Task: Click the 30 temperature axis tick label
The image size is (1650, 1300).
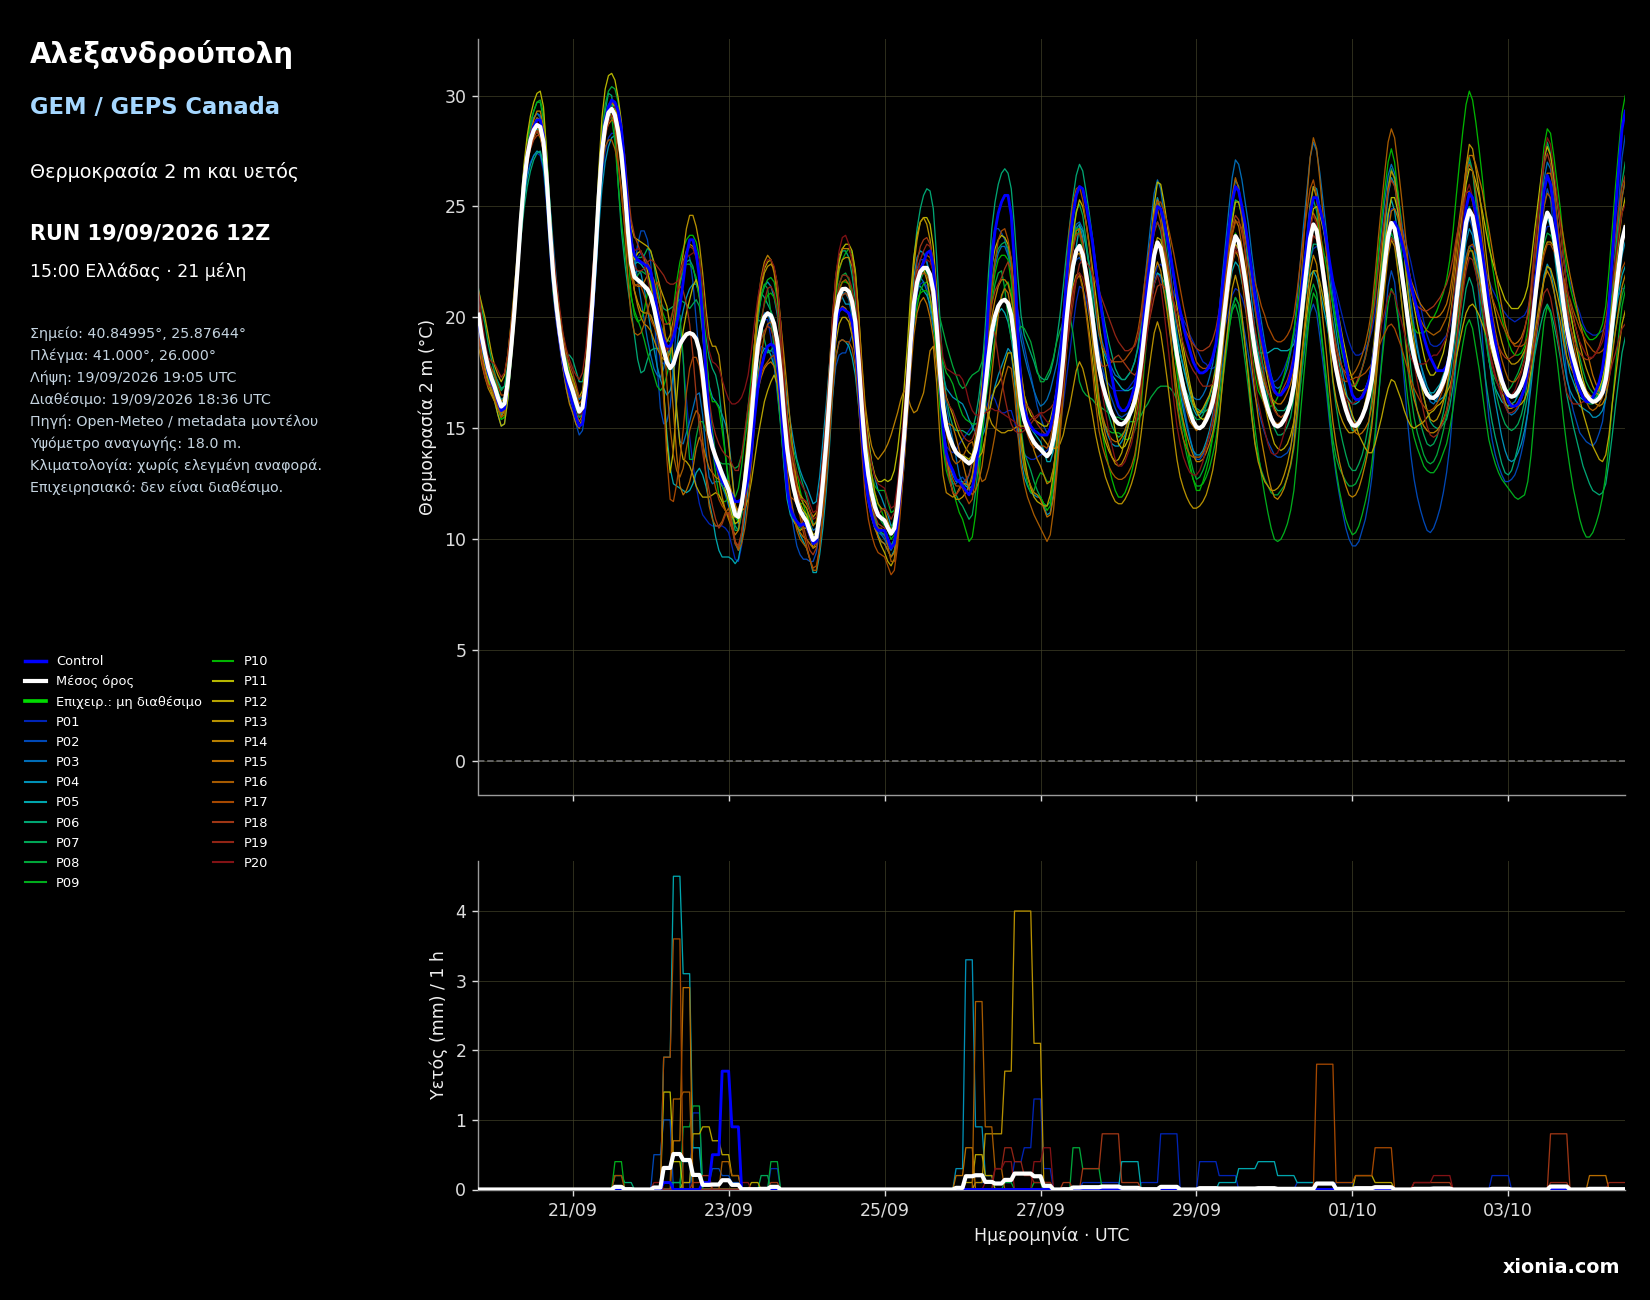Action: point(456,97)
